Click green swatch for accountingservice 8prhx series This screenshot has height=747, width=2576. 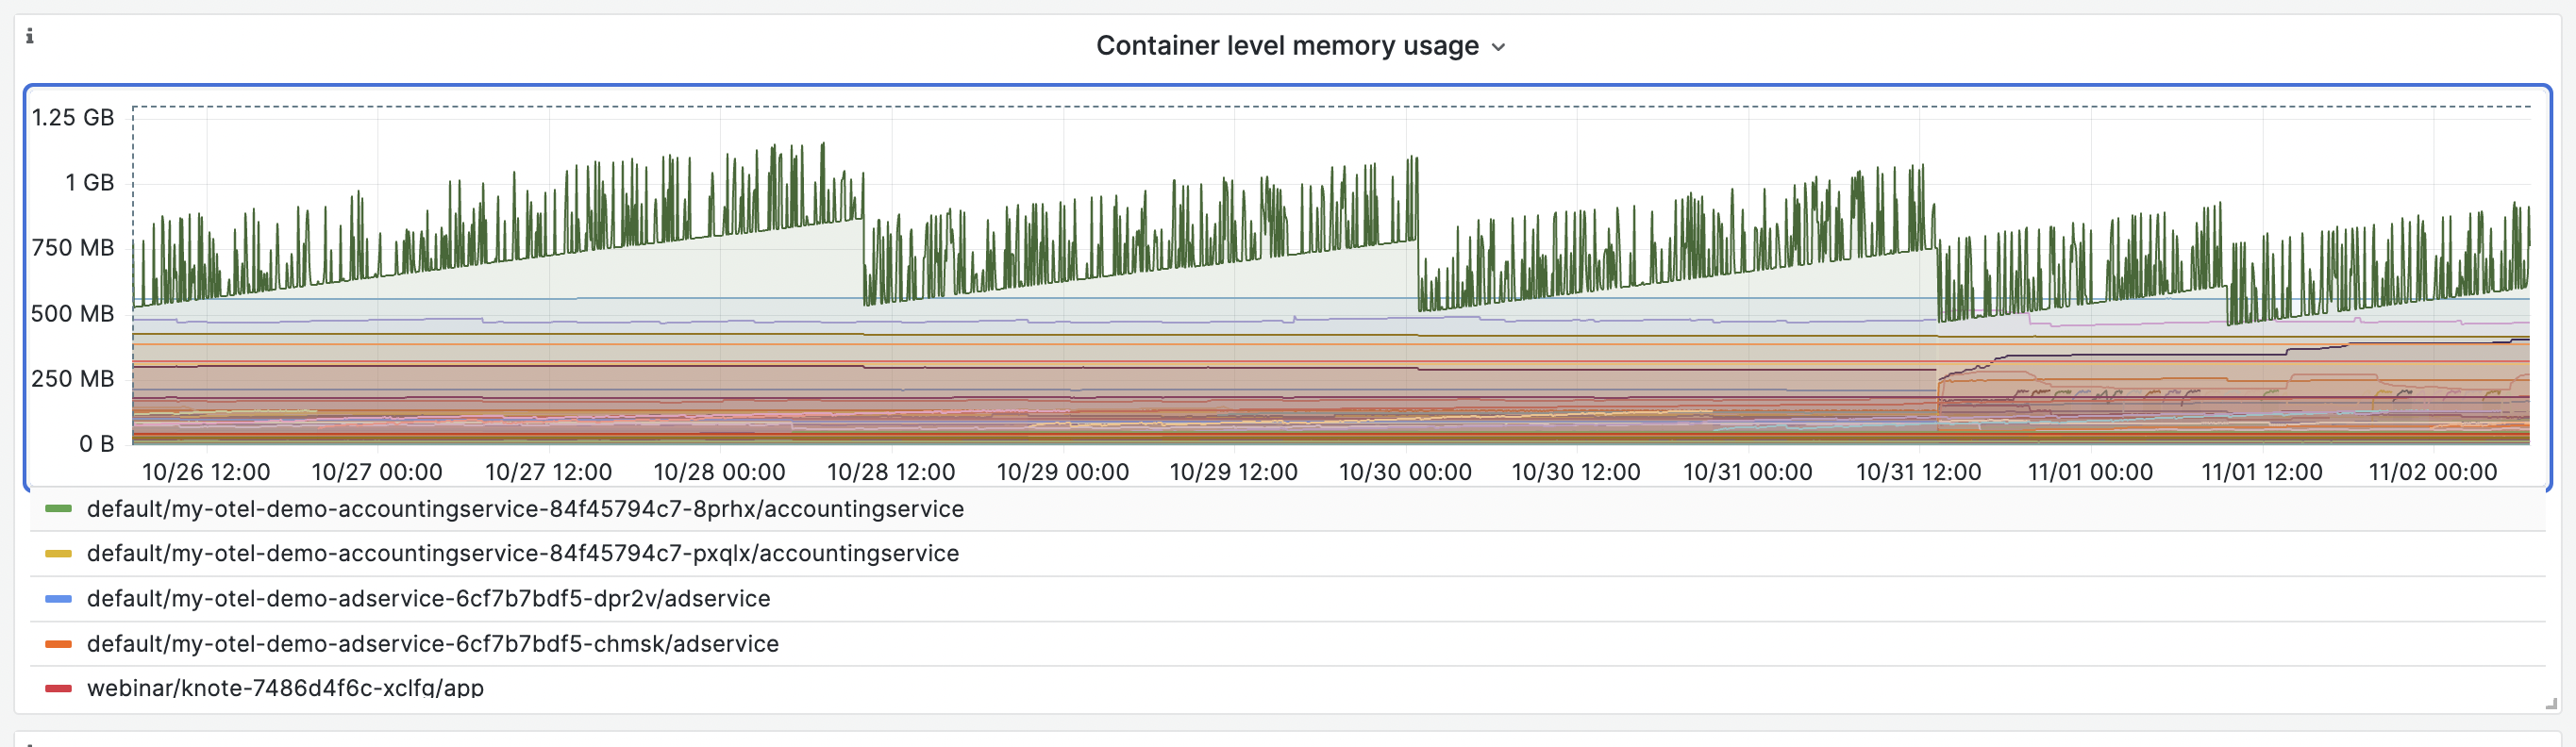click(59, 509)
